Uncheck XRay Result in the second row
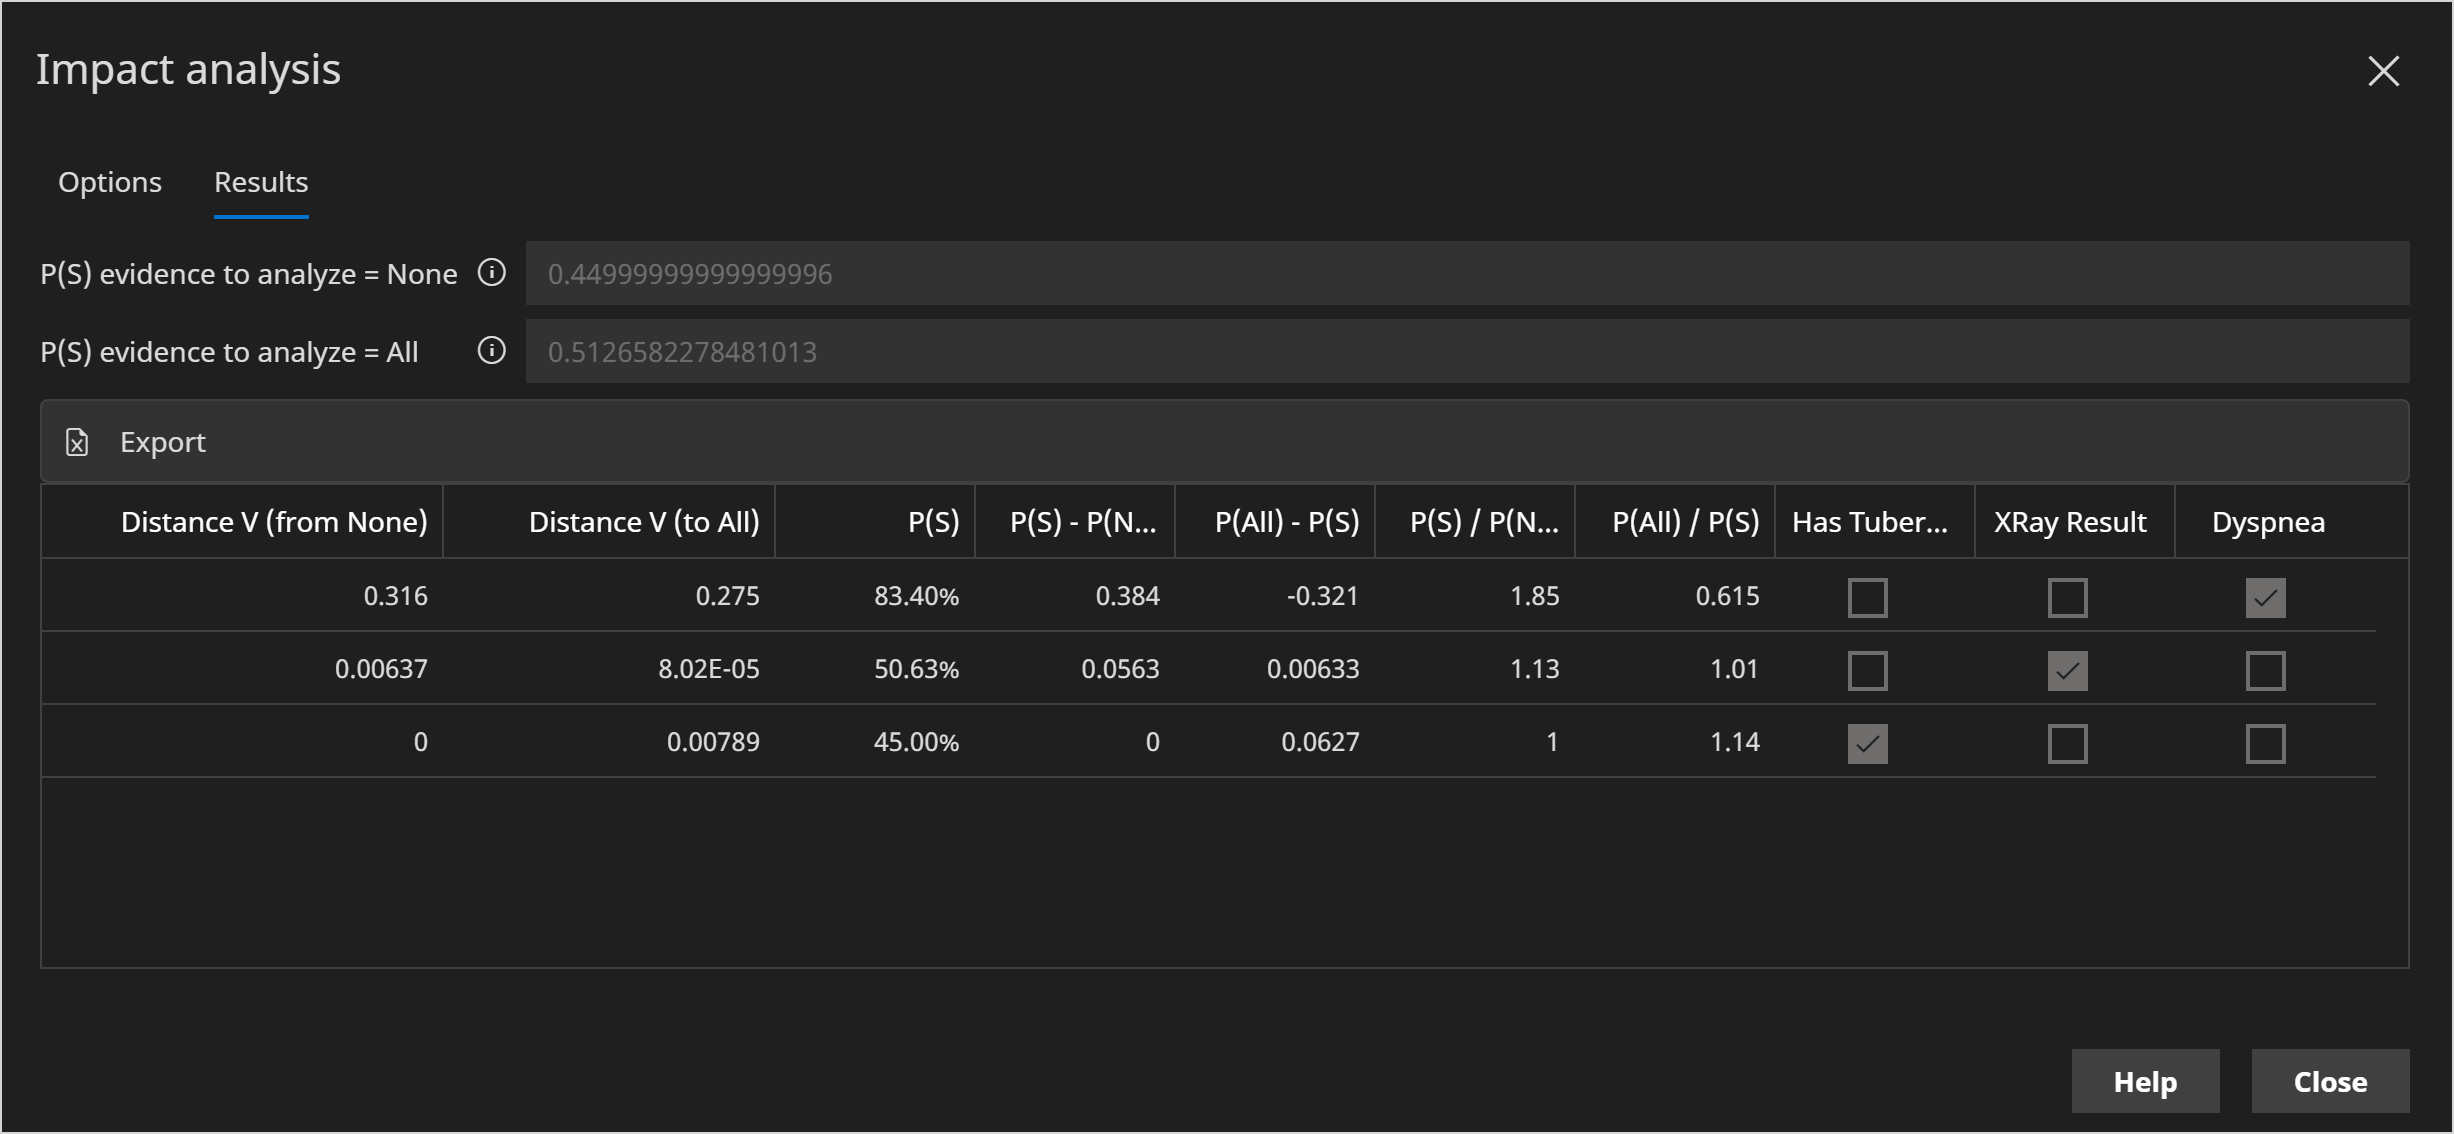2454x1134 pixels. [2068, 670]
